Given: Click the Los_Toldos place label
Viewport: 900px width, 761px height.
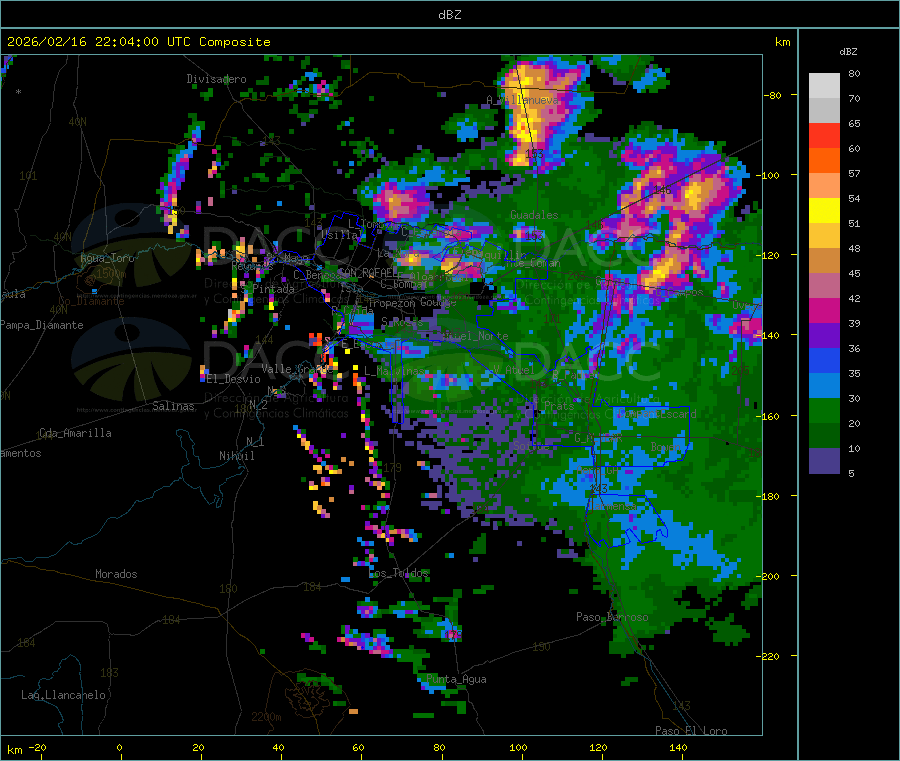Looking at the screenshot, I should 398,573.
